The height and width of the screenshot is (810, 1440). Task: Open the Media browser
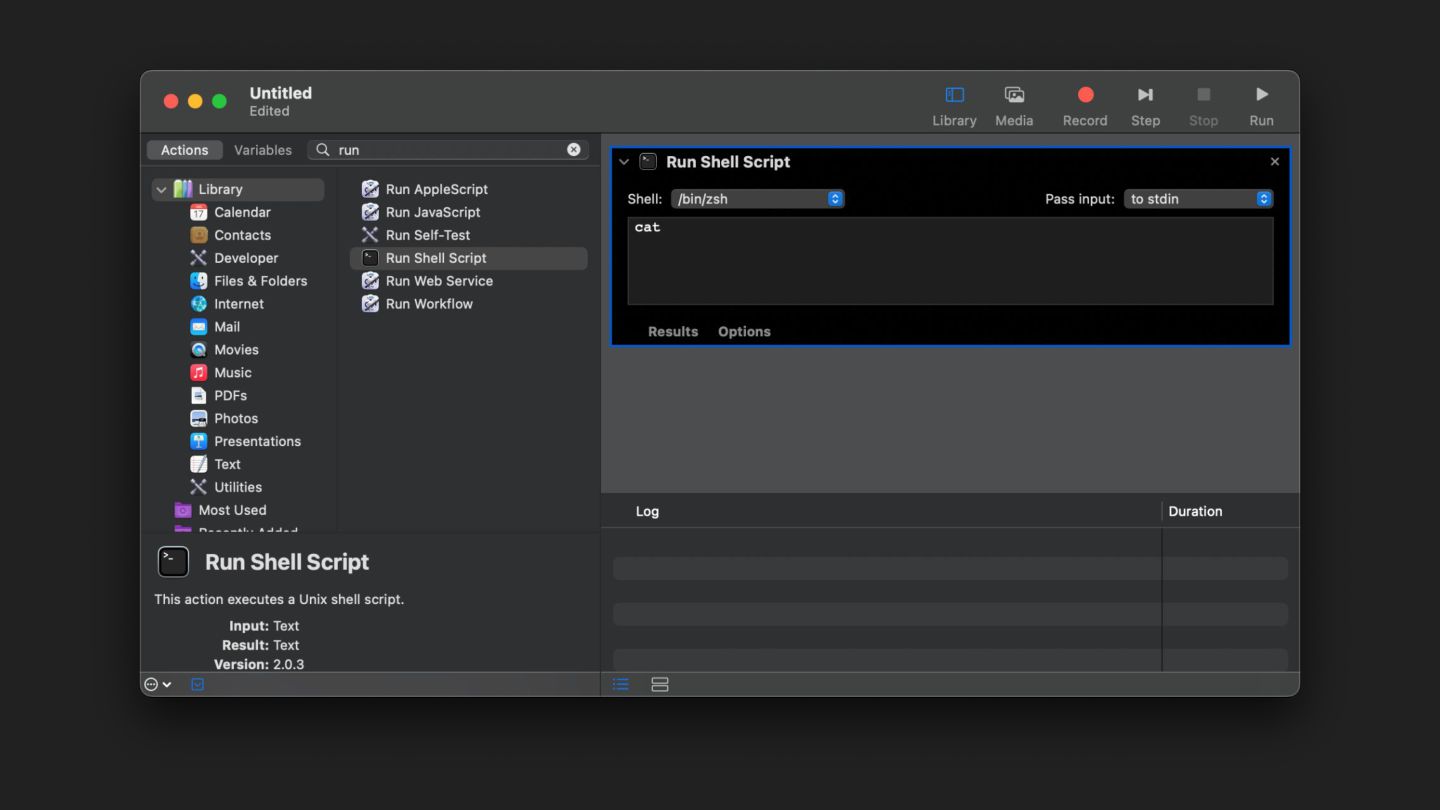(1013, 105)
